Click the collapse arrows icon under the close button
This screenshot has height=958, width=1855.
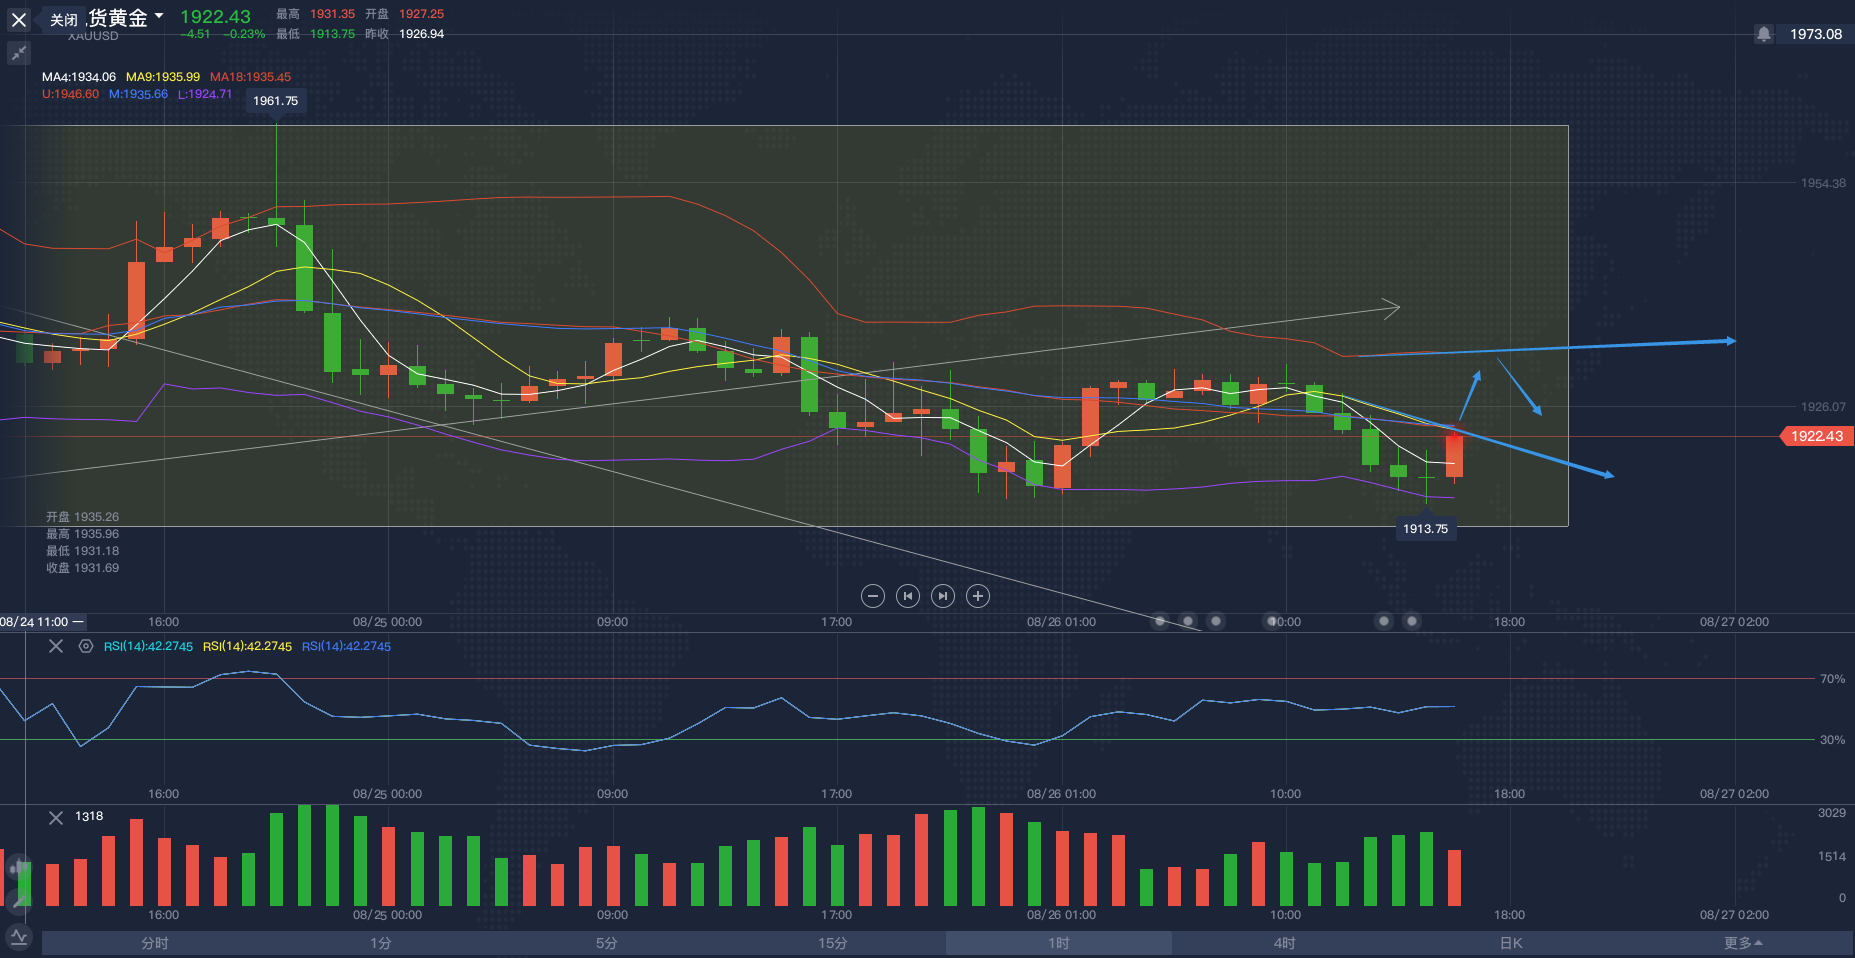(19, 54)
